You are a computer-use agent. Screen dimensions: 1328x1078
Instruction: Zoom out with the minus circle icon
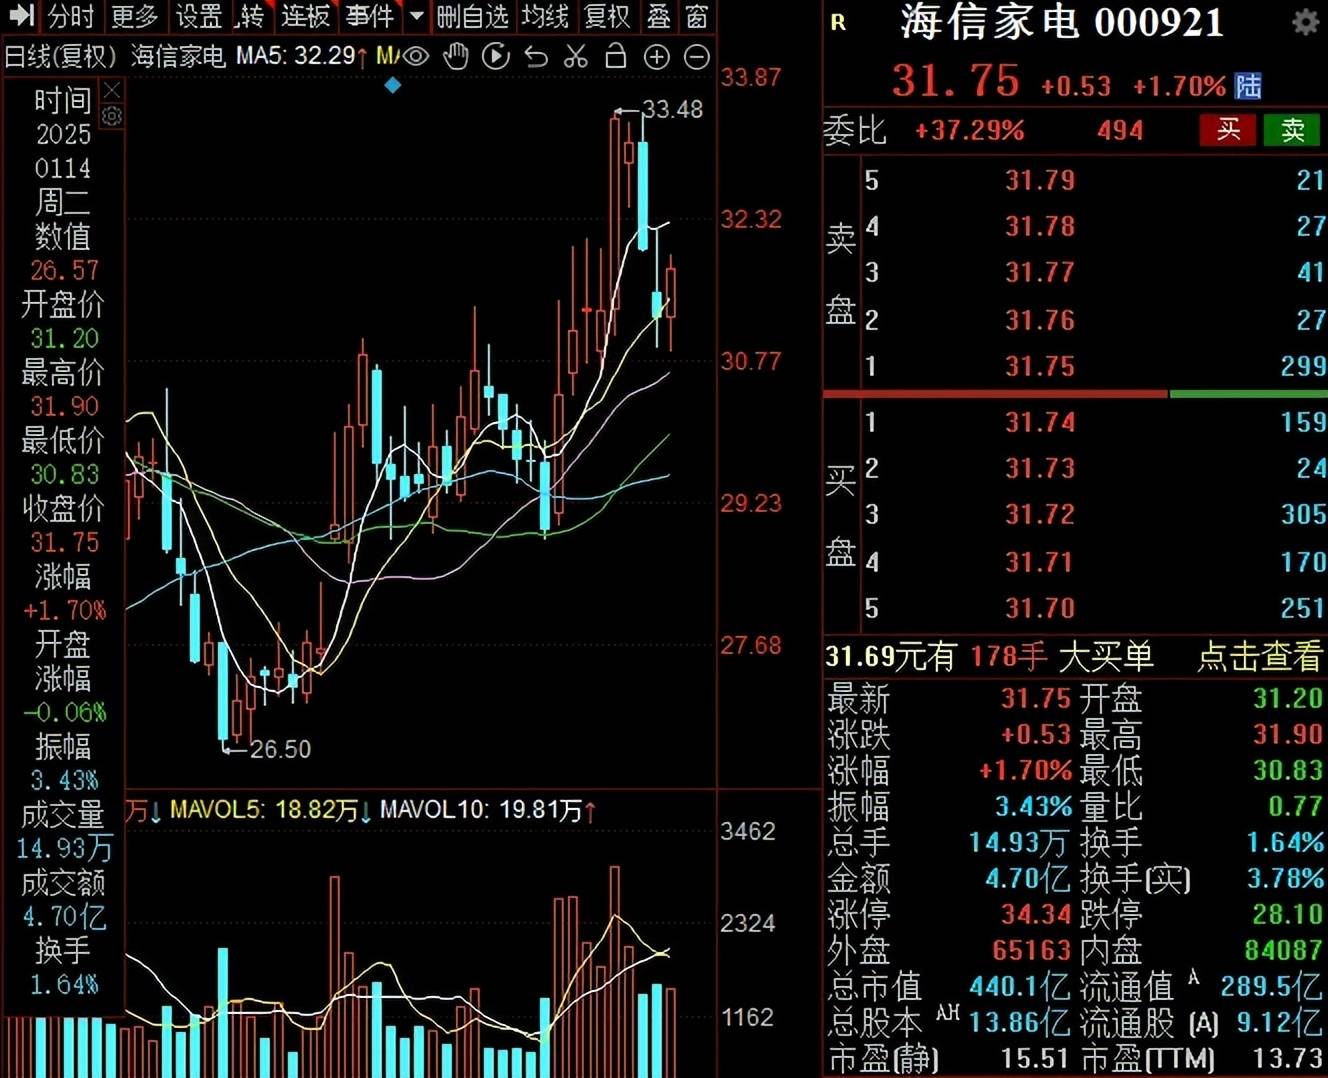(x=697, y=57)
